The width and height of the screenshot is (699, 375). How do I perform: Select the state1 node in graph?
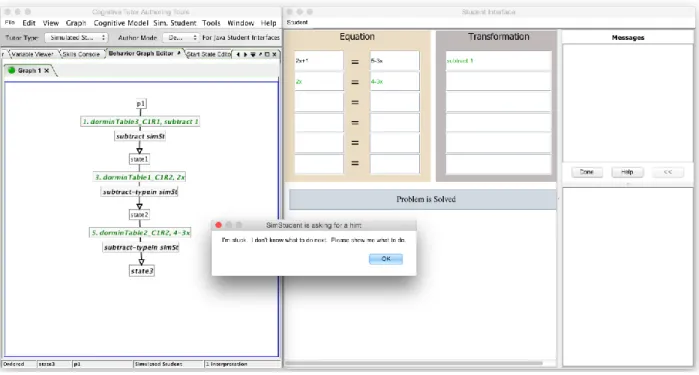[x=139, y=159]
